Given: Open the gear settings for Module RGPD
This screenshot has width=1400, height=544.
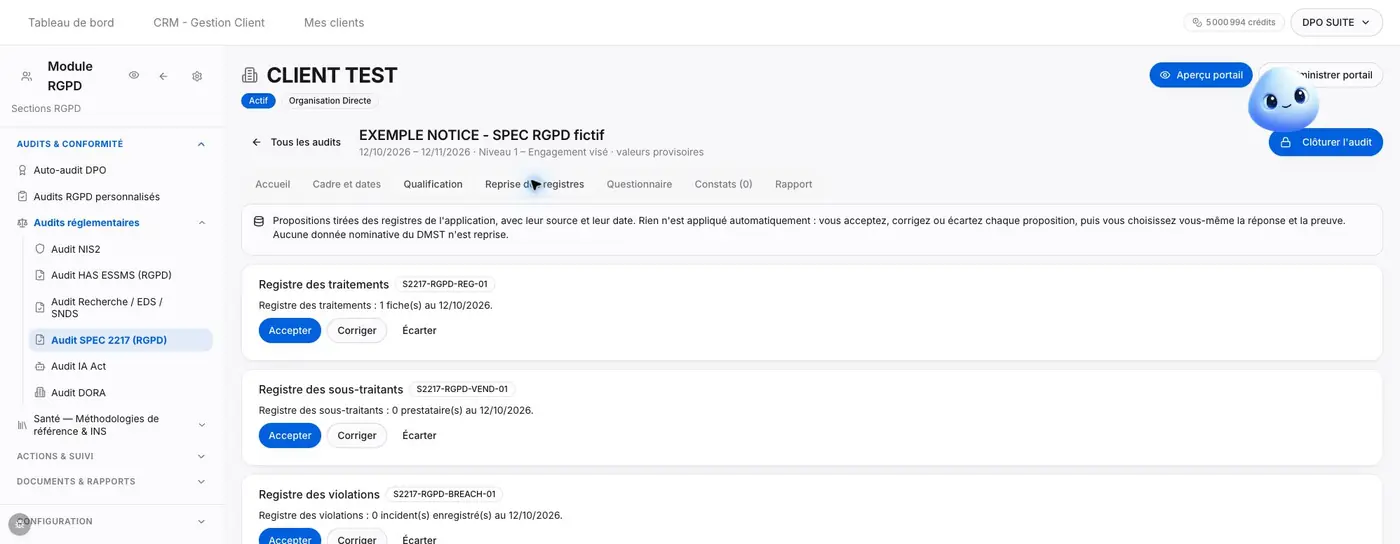Looking at the screenshot, I should pyautogui.click(x=197, y=76).
